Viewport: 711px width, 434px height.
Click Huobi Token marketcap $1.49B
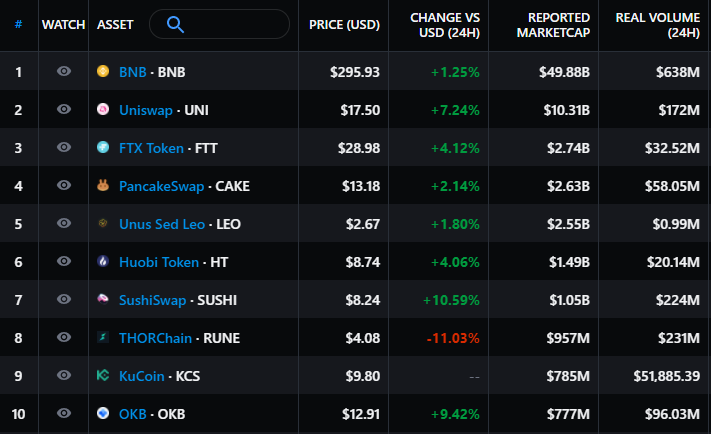point(570,262)
